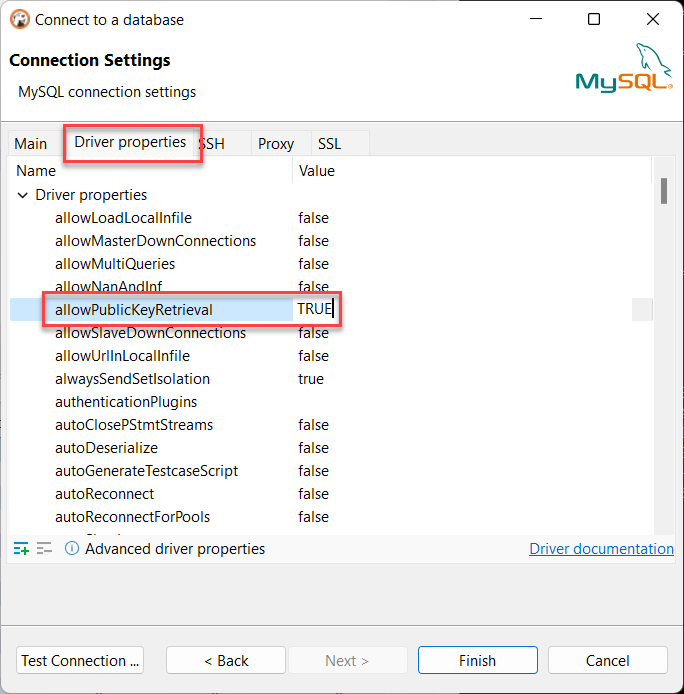This screenshot has height=694, width=684.
Task: Click the remove property icon
Action: tap(44, 548)
